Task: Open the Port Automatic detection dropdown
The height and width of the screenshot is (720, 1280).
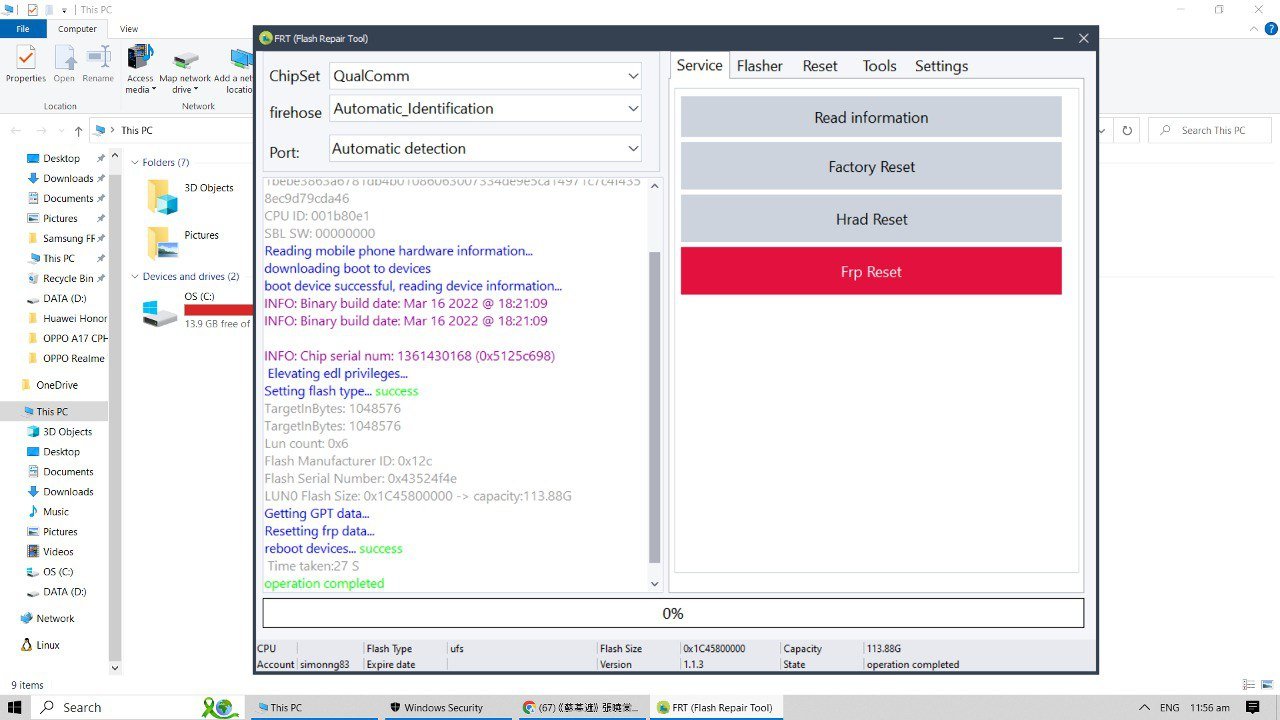Action: [485, 149]
